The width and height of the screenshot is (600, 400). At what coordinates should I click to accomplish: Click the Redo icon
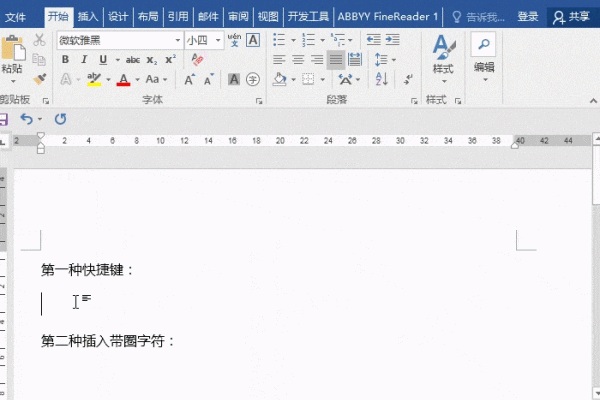[x=60, y=119]
